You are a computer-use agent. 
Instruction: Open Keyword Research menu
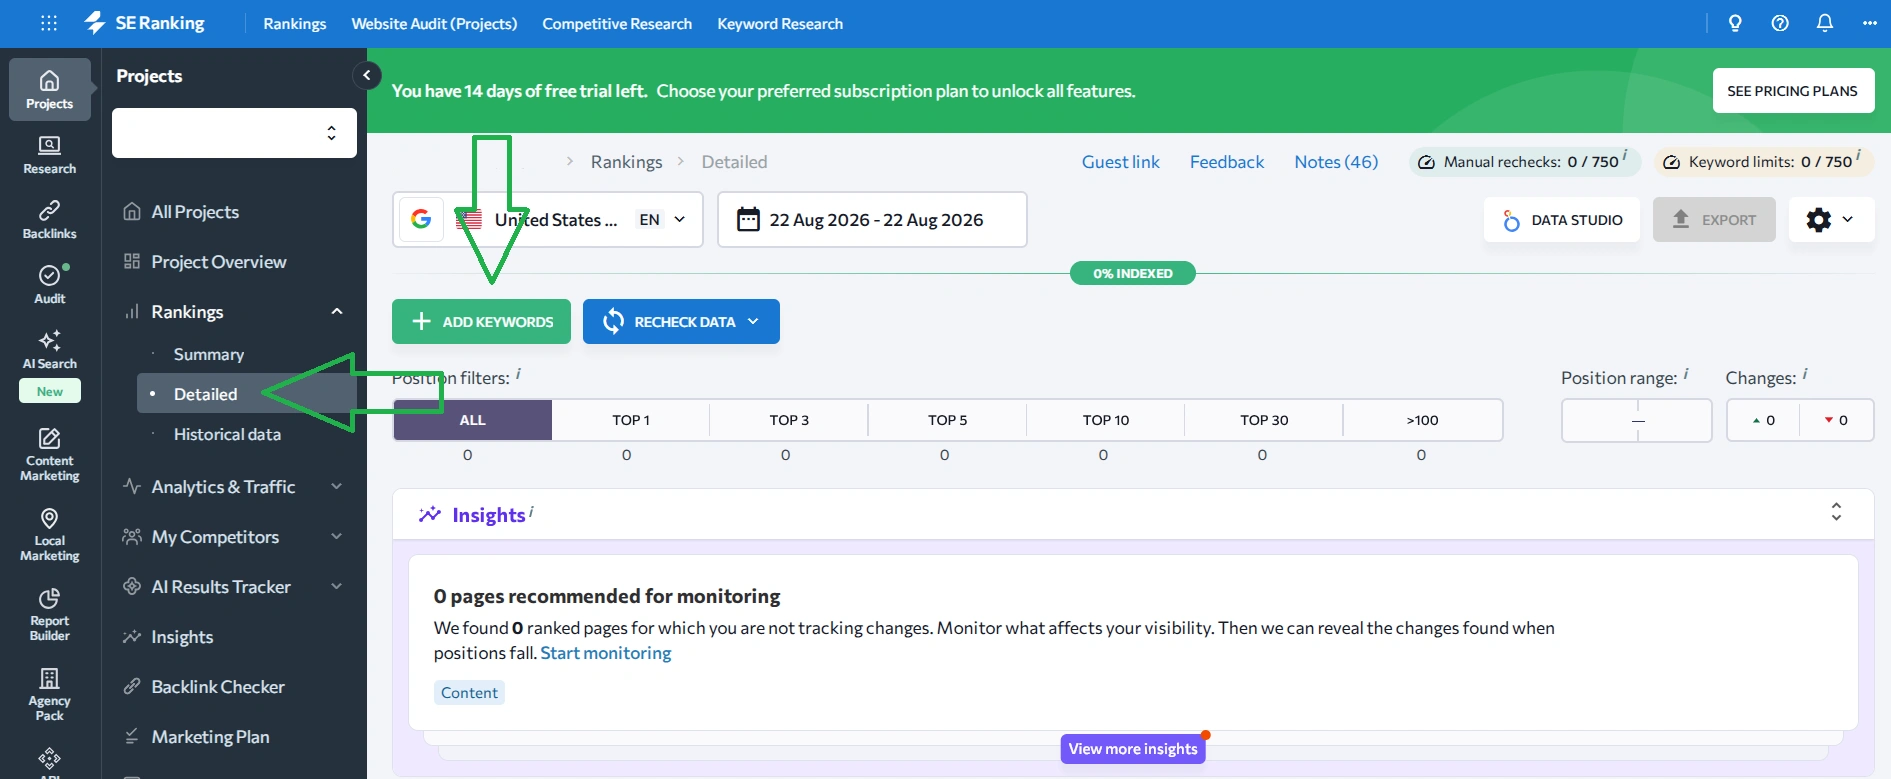point(780,23)
